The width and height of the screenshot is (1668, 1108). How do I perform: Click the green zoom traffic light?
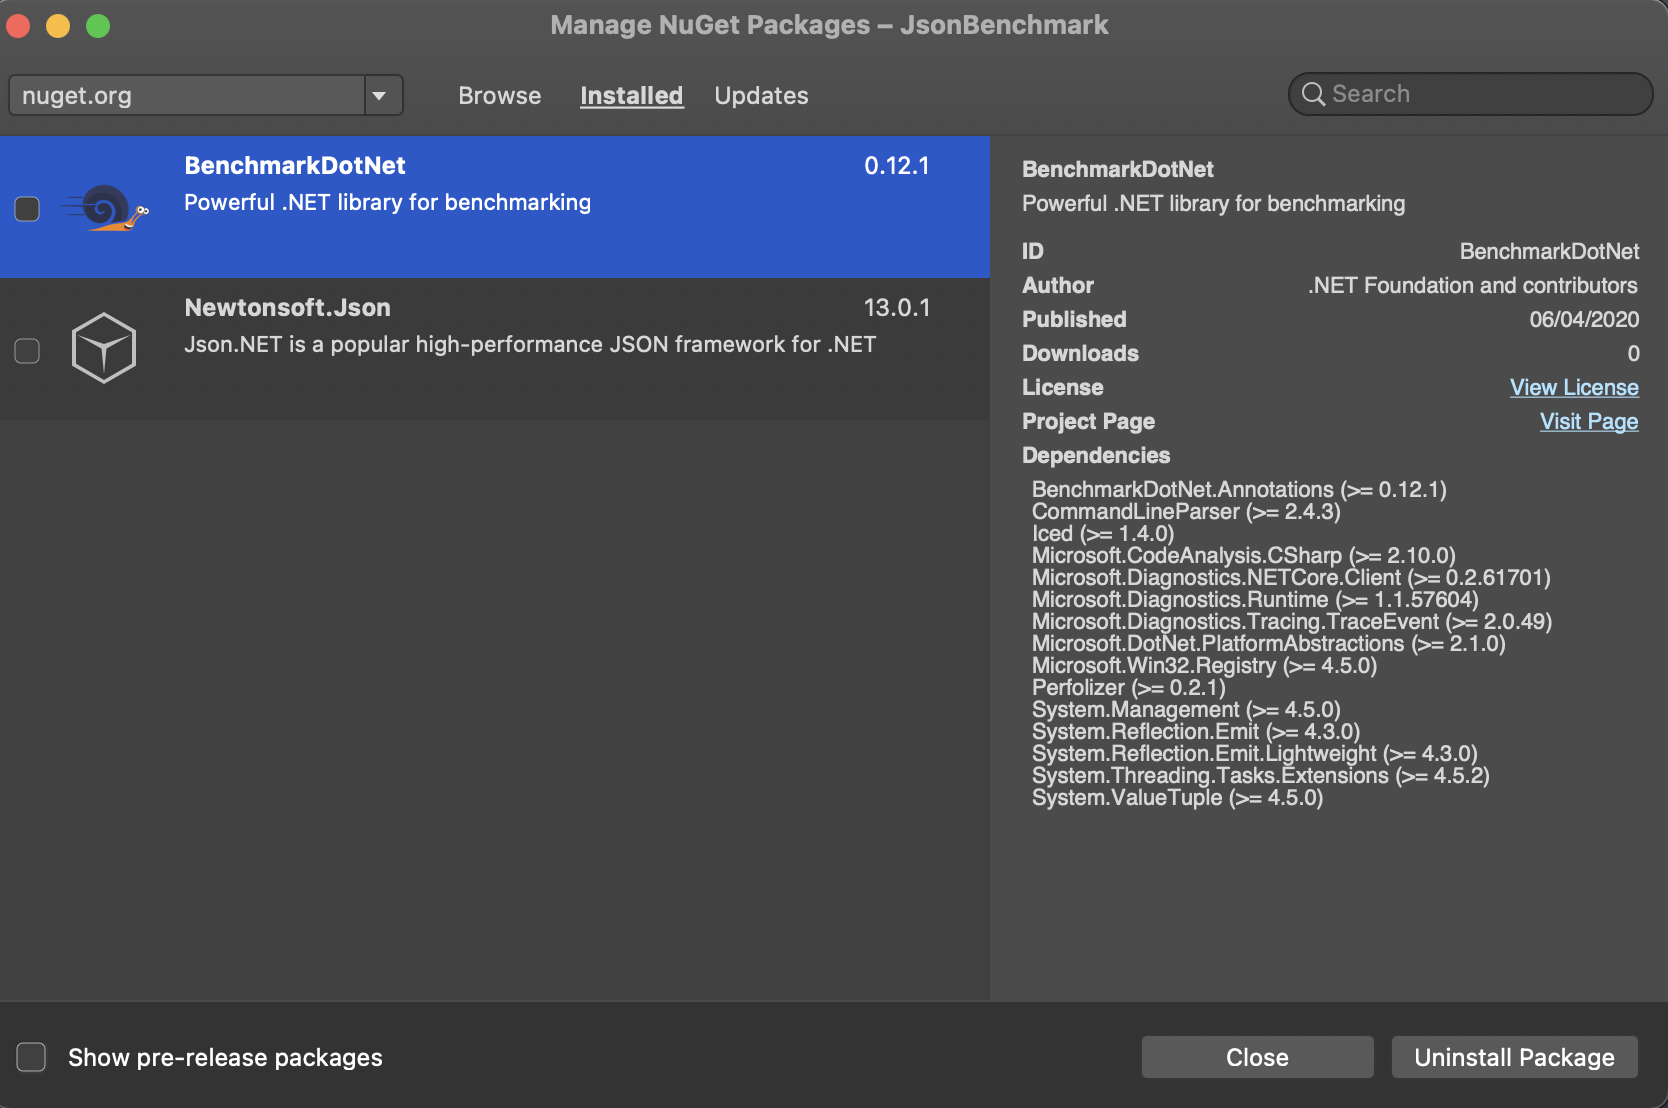pyautogui.click(x=97, y=25)
